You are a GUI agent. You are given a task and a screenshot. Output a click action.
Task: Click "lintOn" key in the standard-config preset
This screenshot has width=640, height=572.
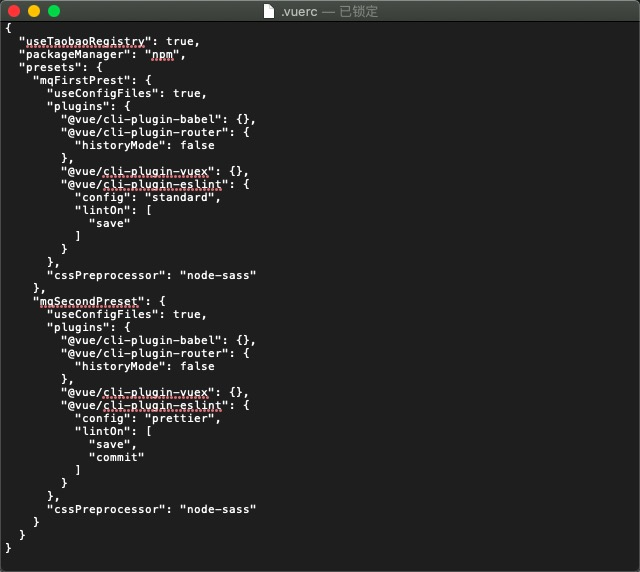[x=102, y=211]
